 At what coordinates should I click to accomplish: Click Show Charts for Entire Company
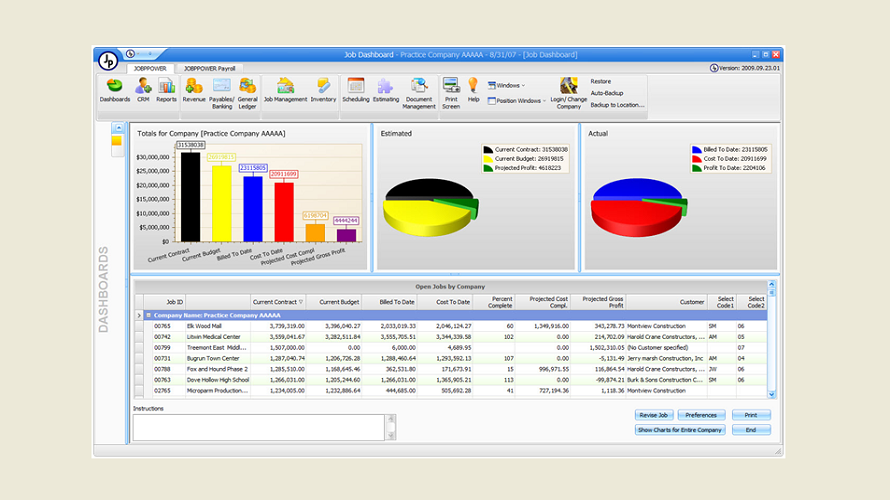[679, 430]
